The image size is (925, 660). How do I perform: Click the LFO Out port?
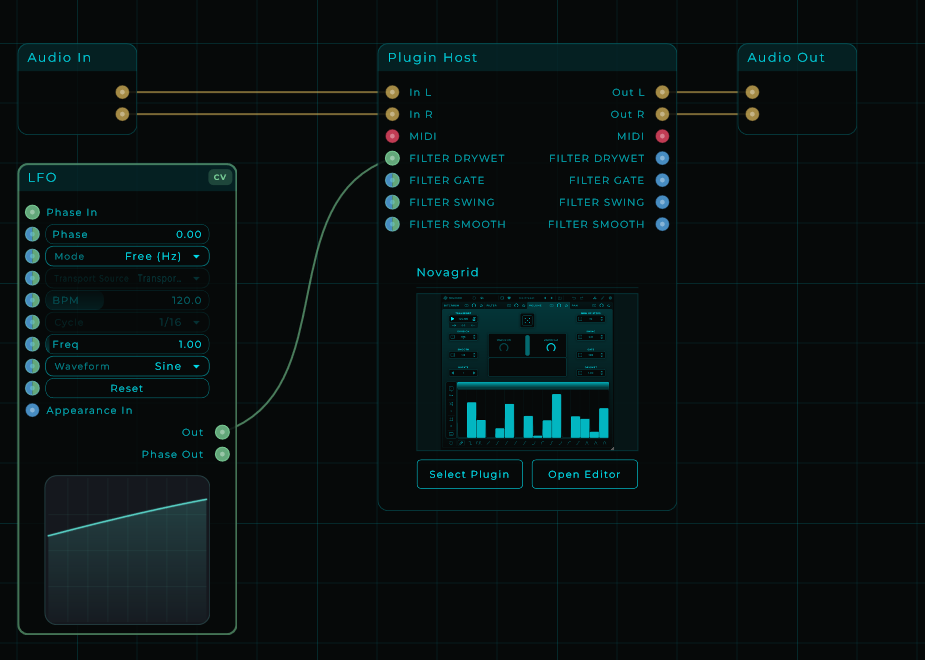point(222,432)
